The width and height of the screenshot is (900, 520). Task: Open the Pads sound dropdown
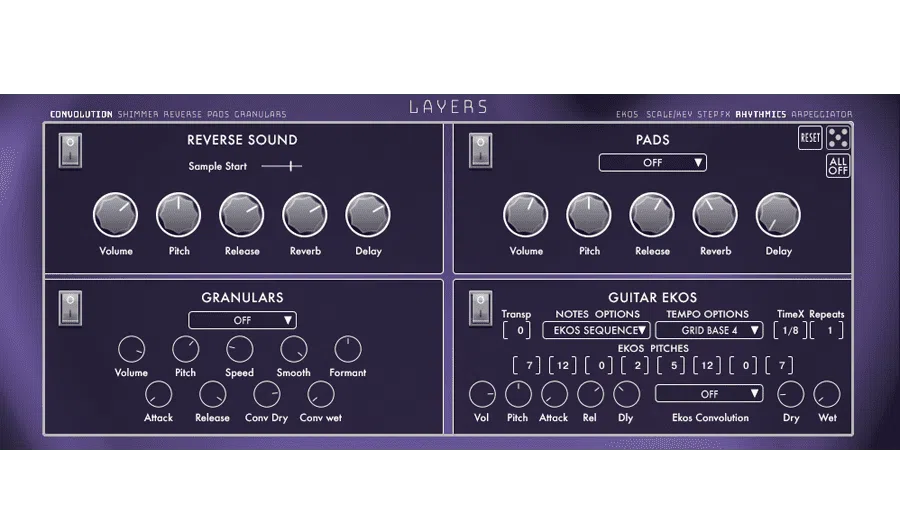pos(652,162)
